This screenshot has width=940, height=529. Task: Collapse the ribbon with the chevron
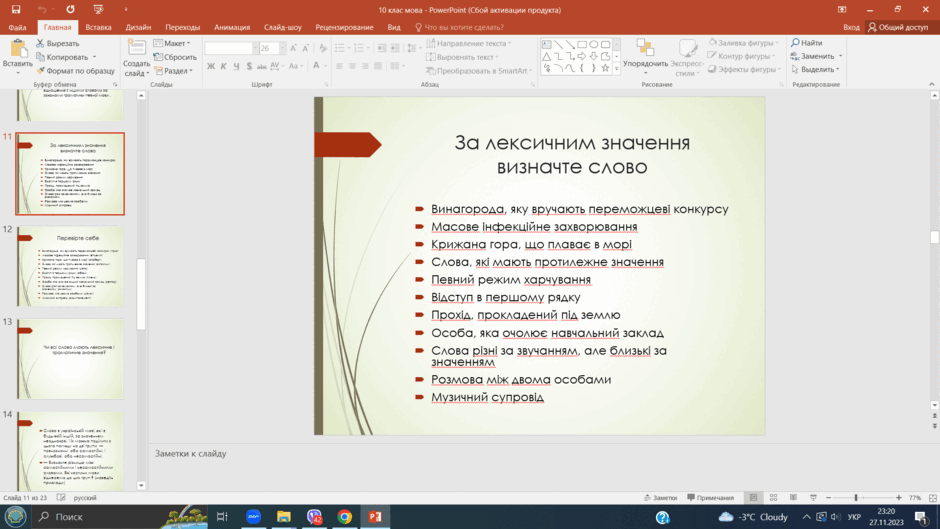pos(932,84)
